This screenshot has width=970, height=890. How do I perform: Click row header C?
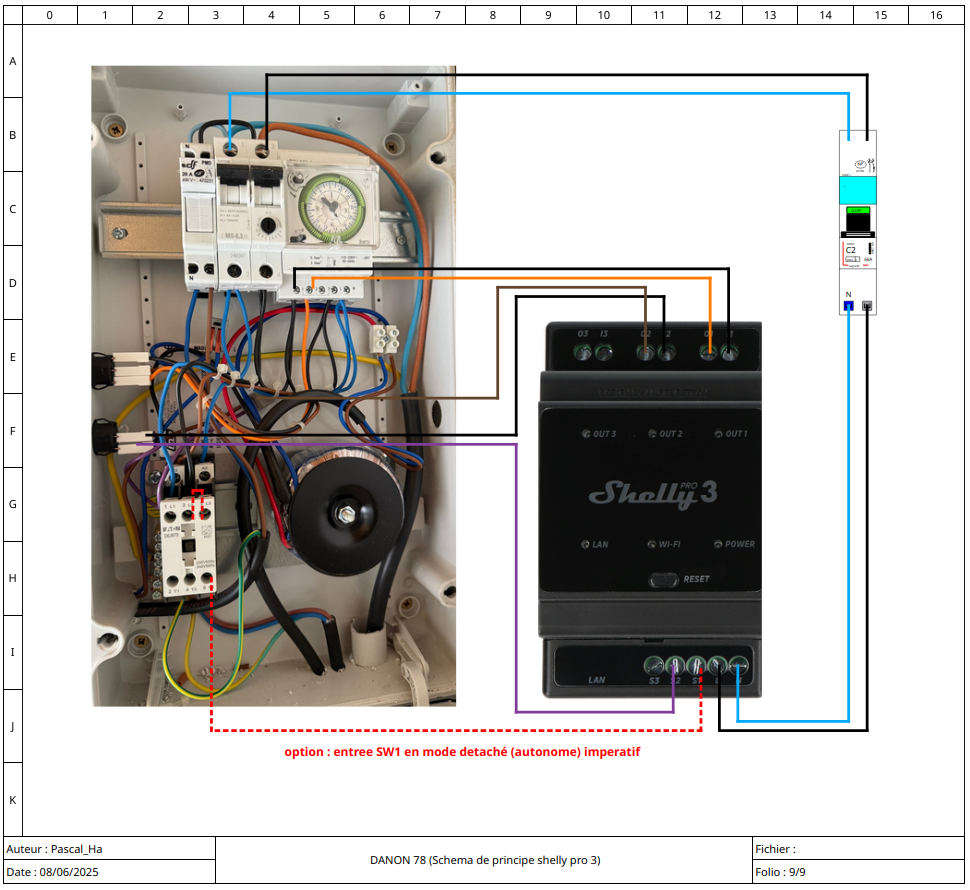[x=13, y=209]
